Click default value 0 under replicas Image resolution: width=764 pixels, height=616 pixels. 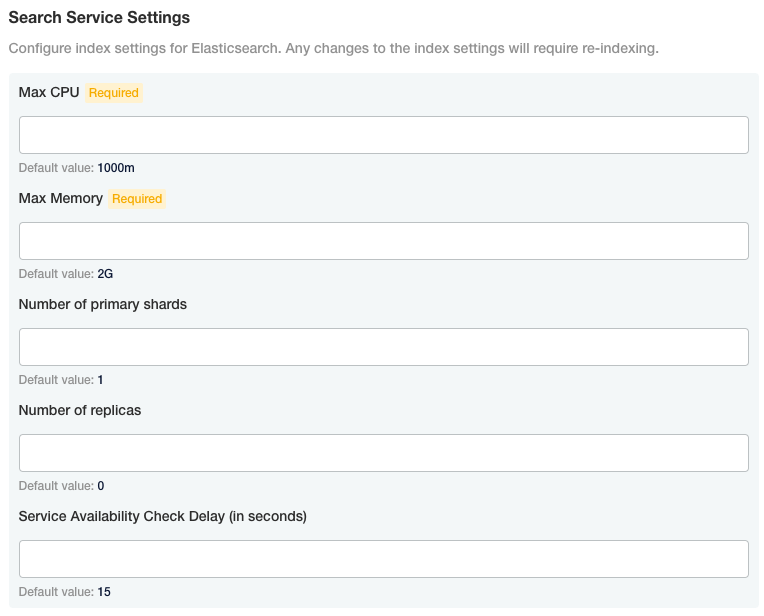pyautogui.click(x=101, y=486)
